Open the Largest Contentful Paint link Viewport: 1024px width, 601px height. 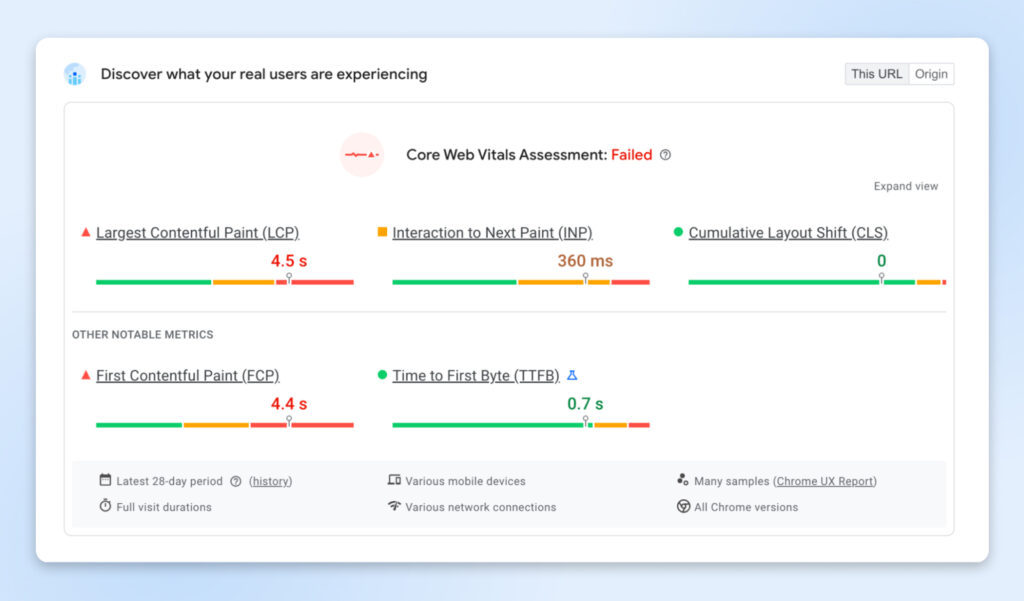197,232
